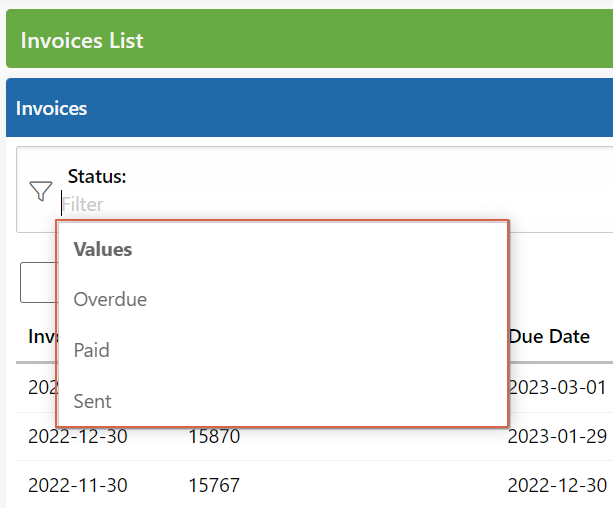Click the Invoices List green header
Image resolution: width=613 pixels, height=508 pixels.
pyautogui.click(x=310, y=39)
